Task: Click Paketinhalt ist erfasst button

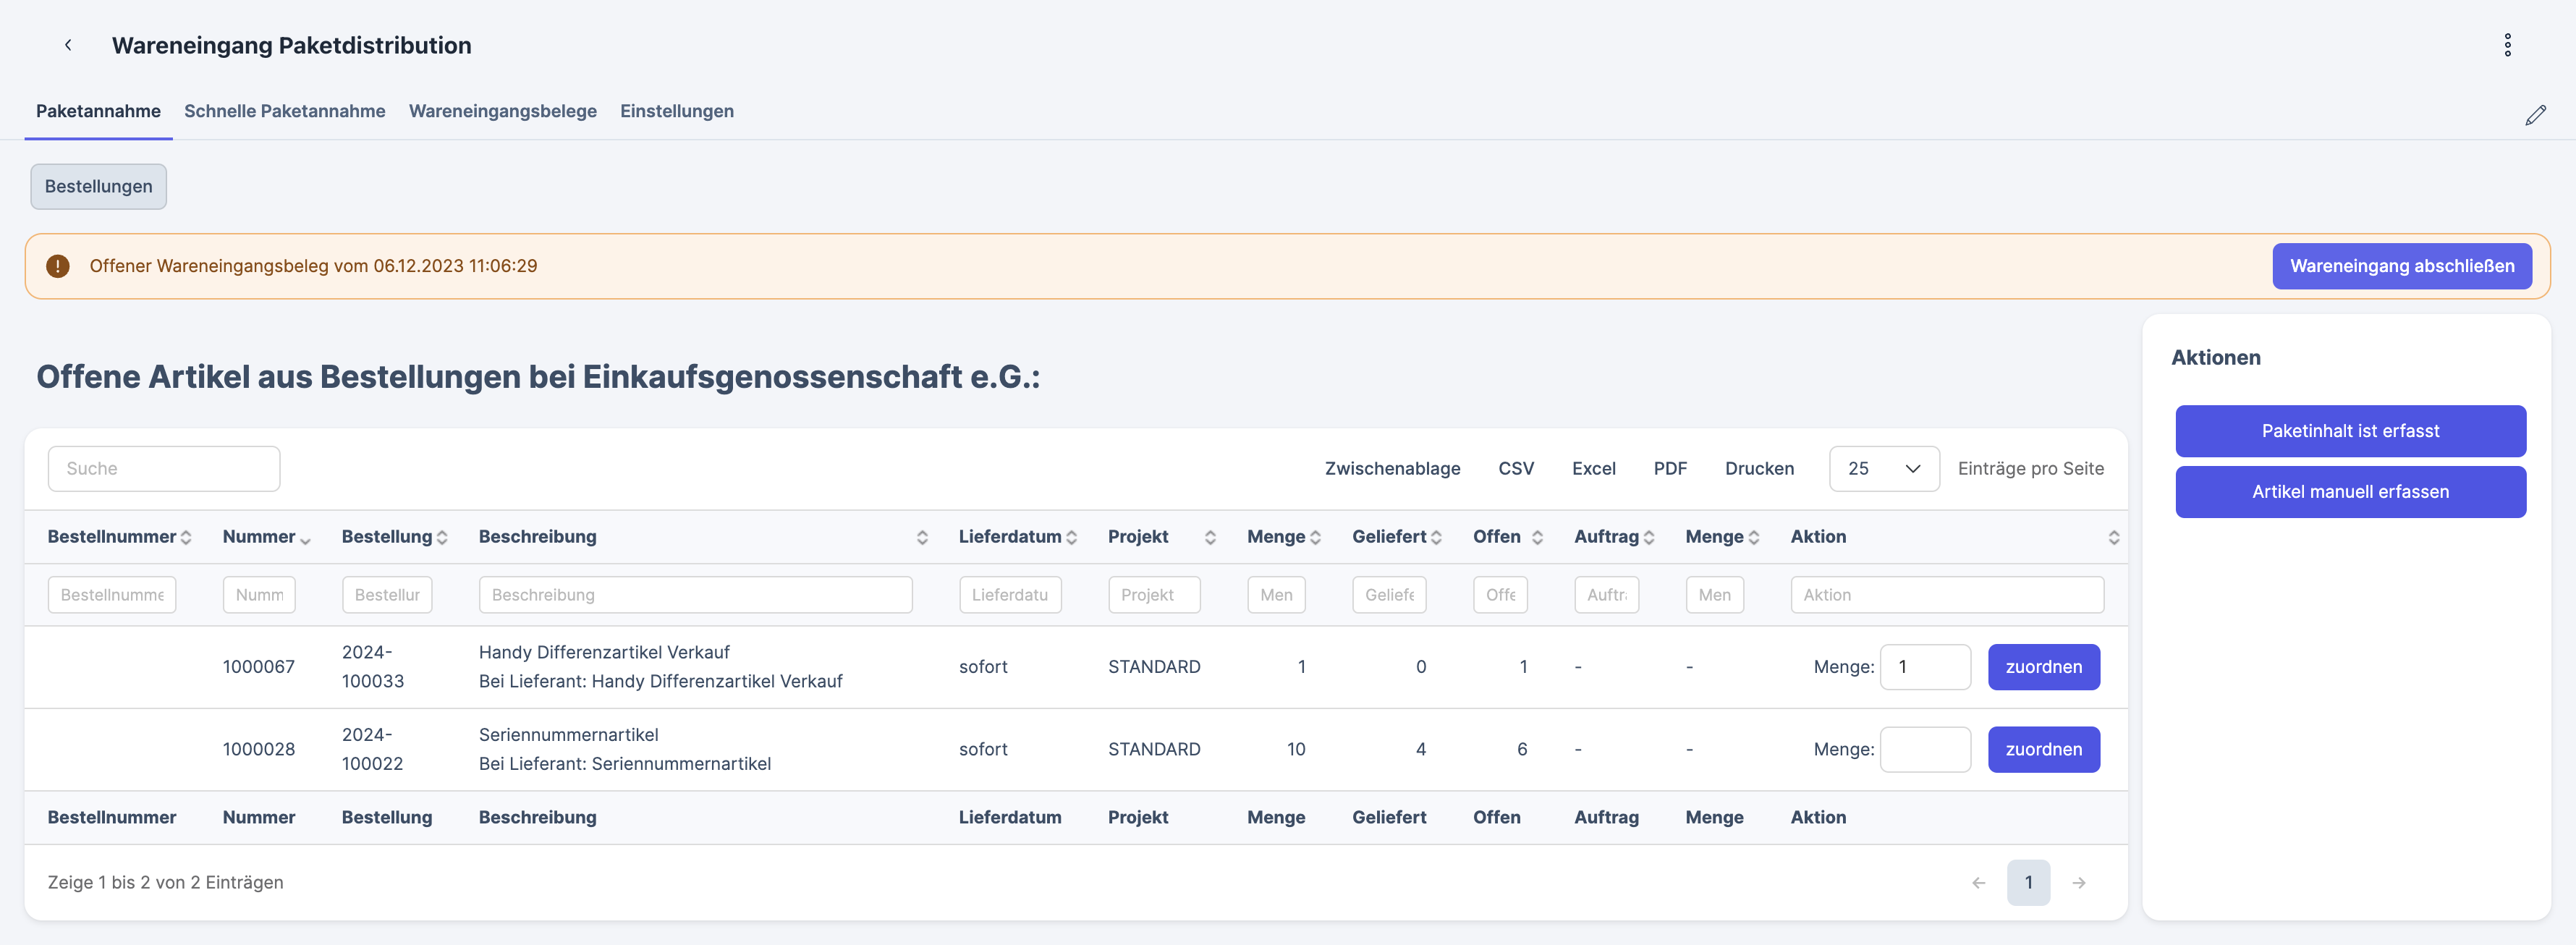Action: [2349, 431]
